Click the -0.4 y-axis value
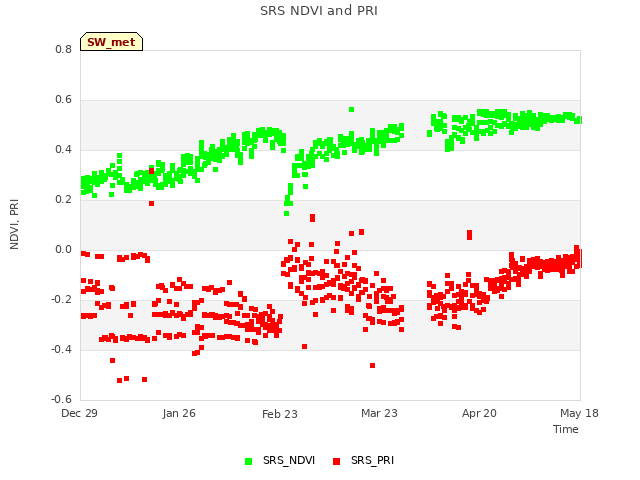The height and width of the screenshot is (480, 640). pos(62,349)
